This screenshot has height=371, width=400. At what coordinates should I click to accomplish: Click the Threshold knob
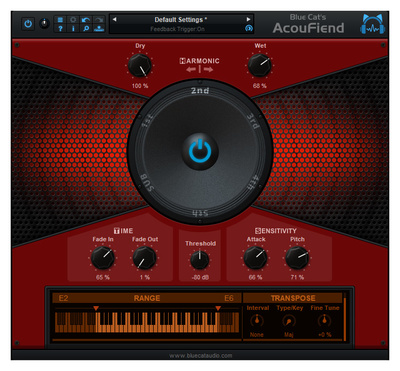tap(200, 260)
